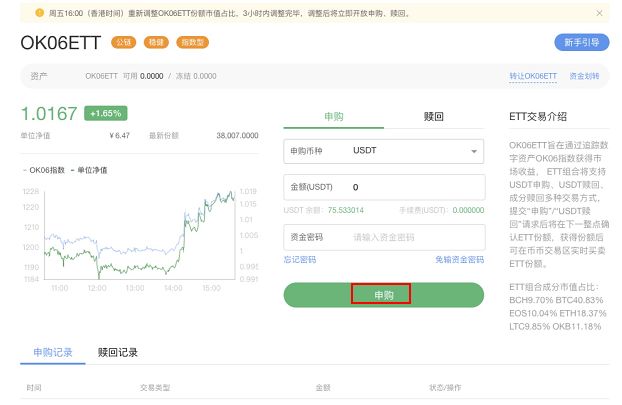The height and width of the screenshot is (405, 622).
Task: Click the OK06ETT page title
Action: [61, 42]
